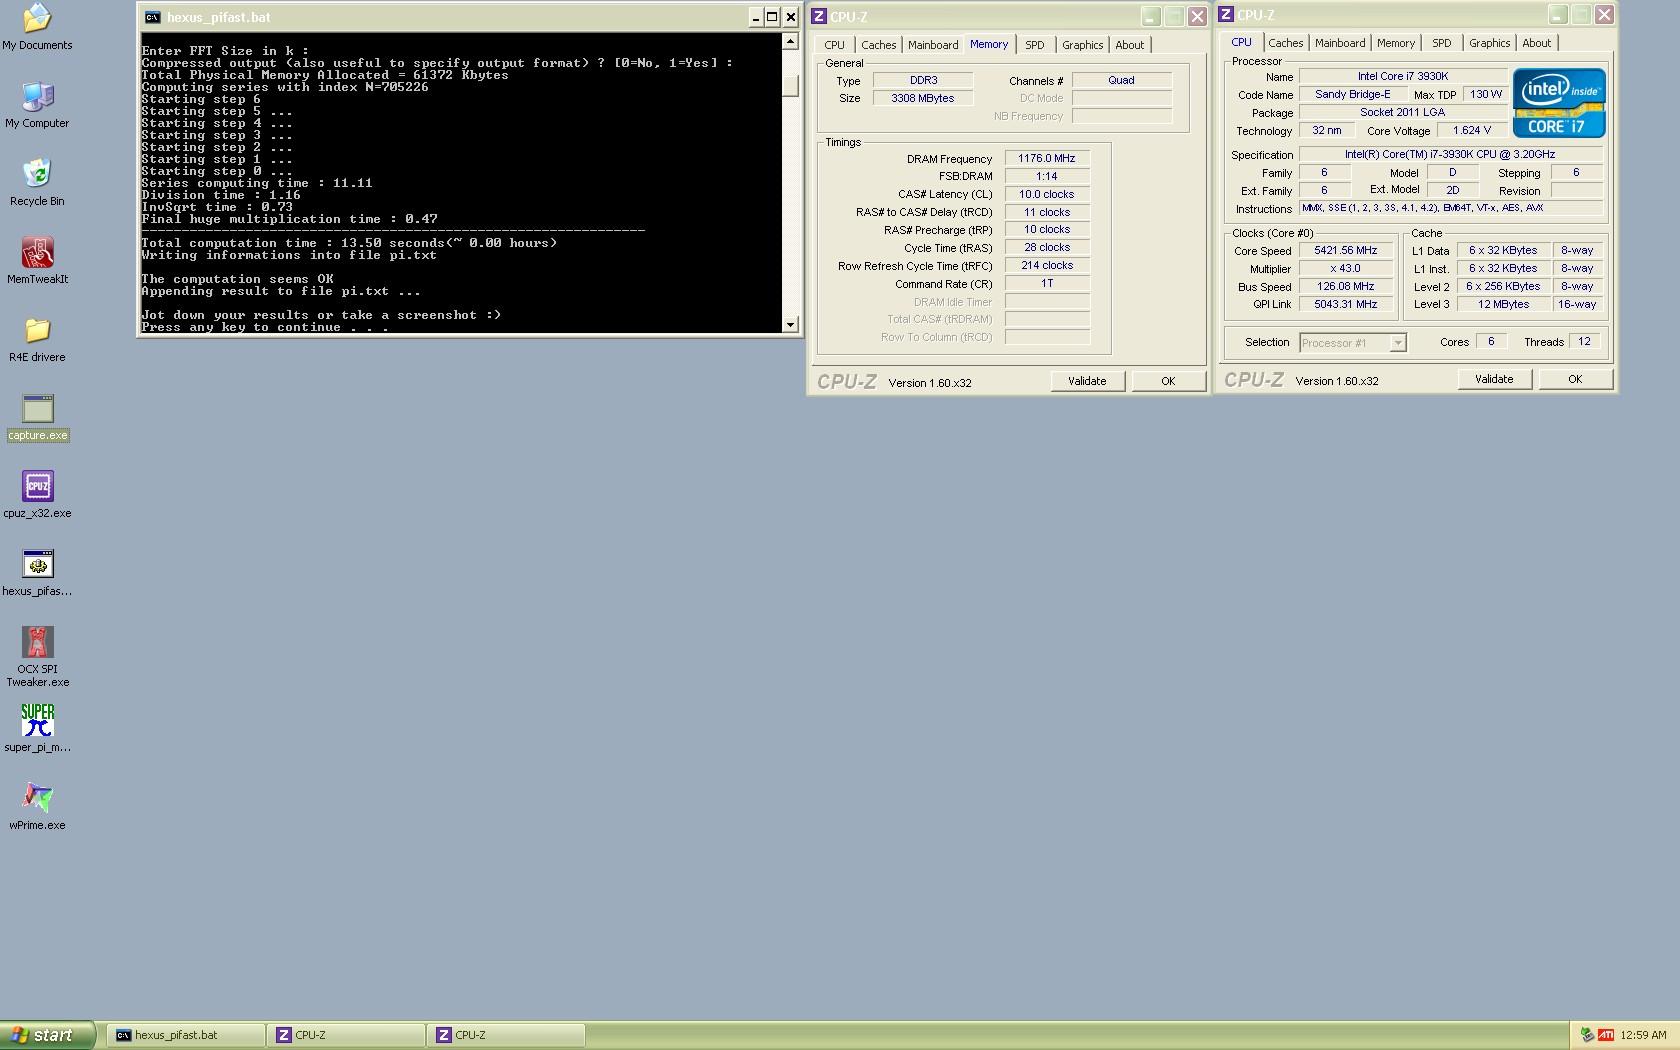Click CAS# Latency value 10.0 clocks
This screenshot has width=1680, height=1050.
tap(1047, 194)
